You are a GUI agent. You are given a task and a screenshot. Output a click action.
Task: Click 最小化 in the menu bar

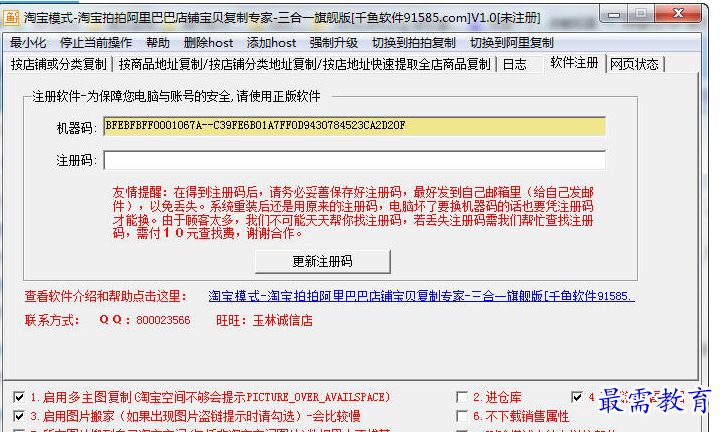(28, 43)
